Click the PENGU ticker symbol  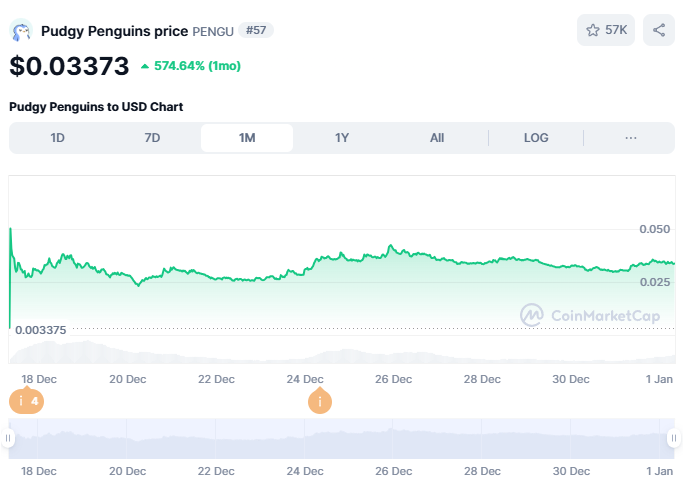(213, 31)
